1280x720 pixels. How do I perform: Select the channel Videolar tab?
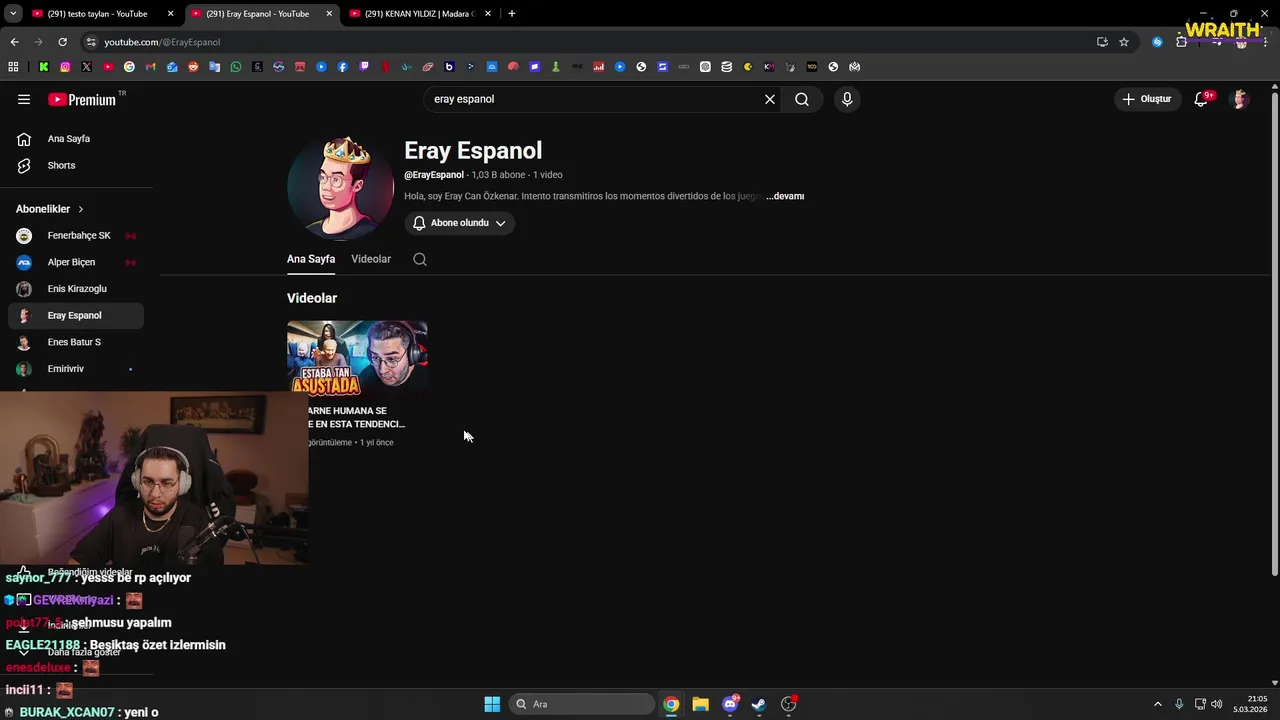tap(371, 259)
